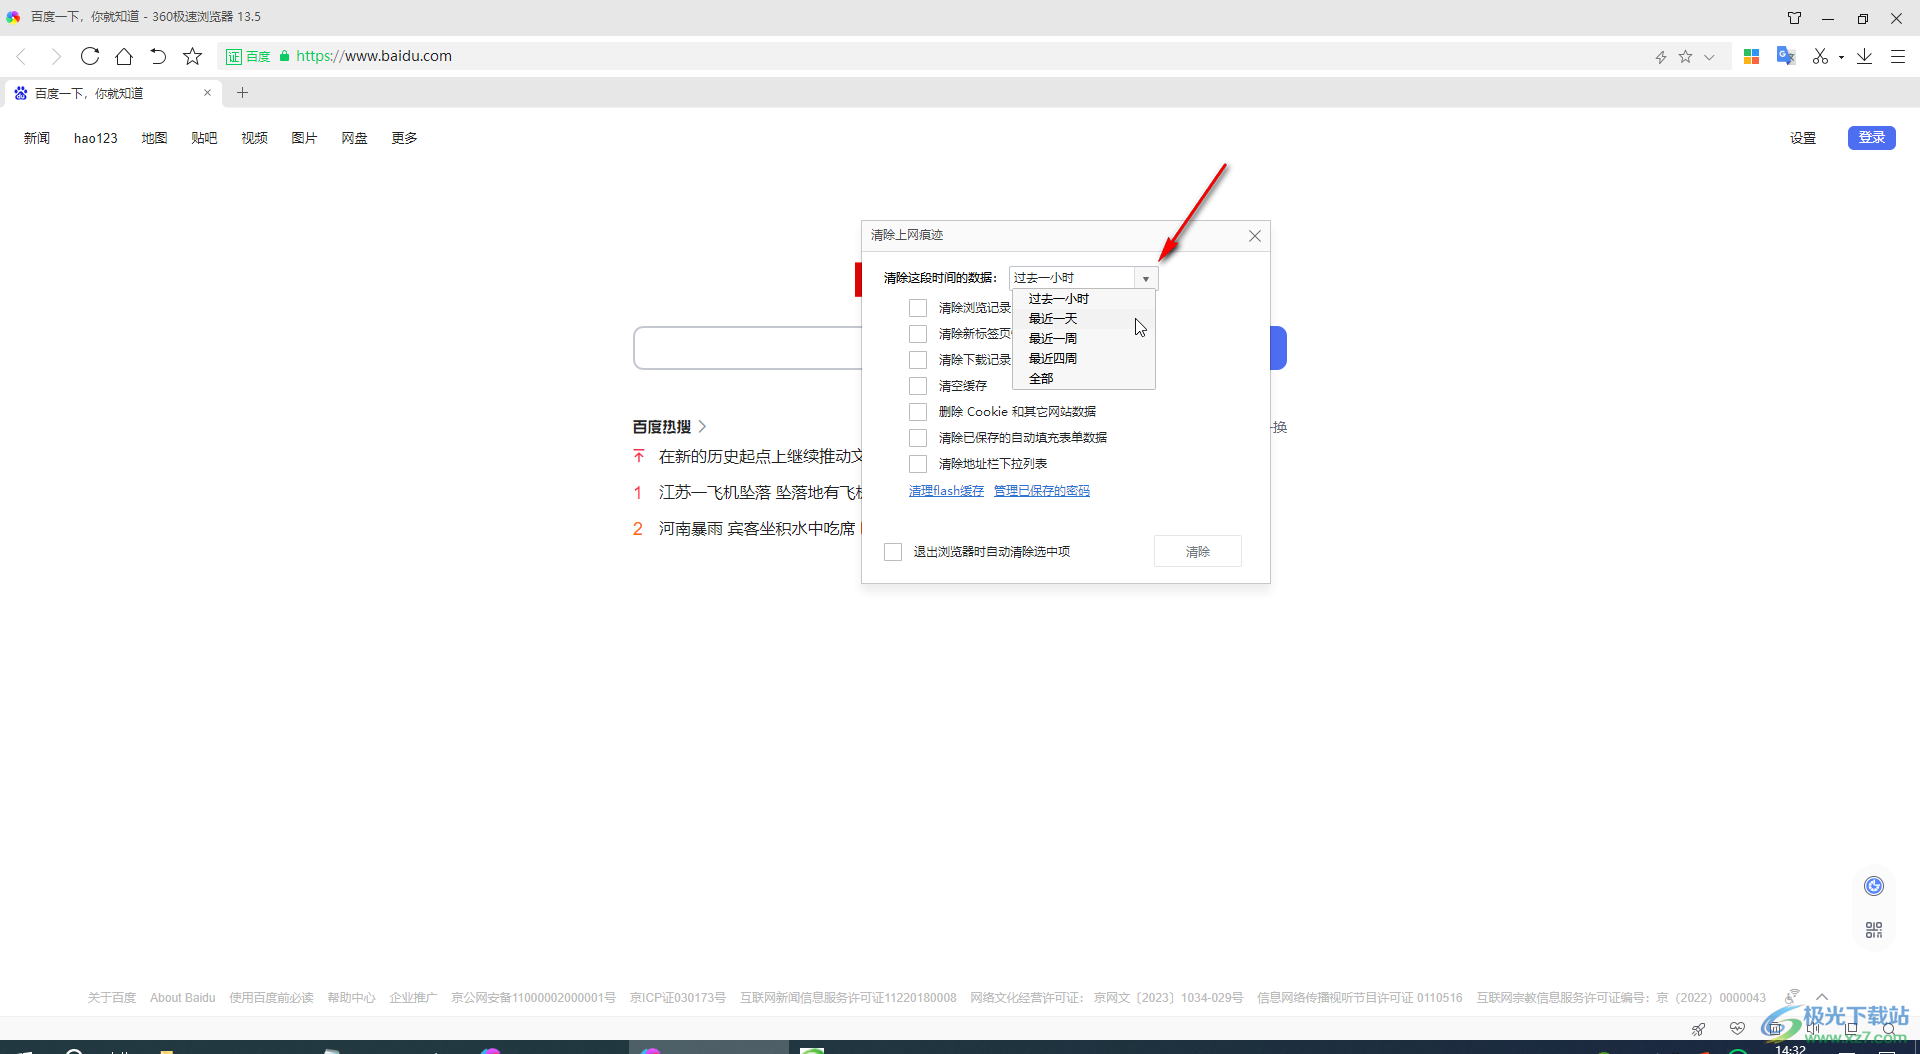This screenshot has height=1054, width=1920.
Task: Open hot search item 江苏一飞机坠落
Action: click(760, 493)
